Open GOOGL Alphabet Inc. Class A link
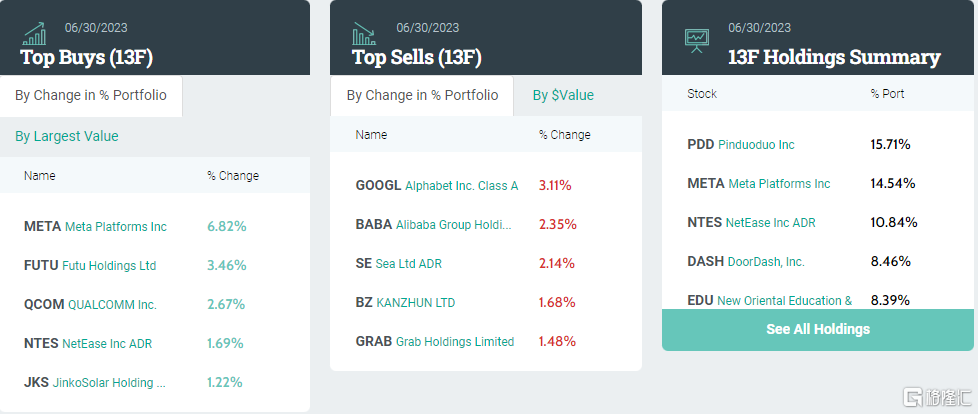The height and width of the screenshot is (414, 978). point(437,186)
